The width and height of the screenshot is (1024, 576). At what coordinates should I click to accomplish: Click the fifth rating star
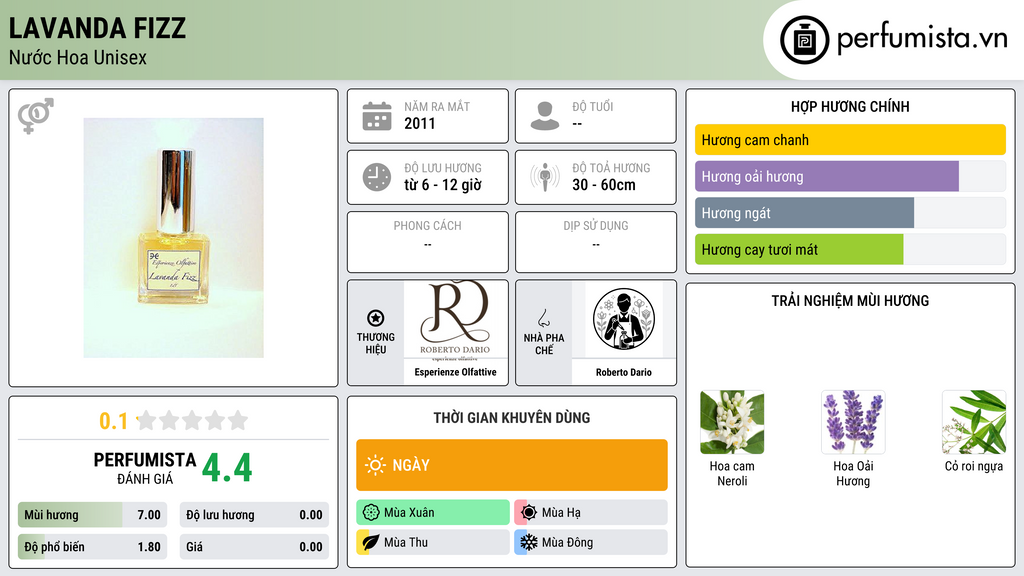point(238,420)
